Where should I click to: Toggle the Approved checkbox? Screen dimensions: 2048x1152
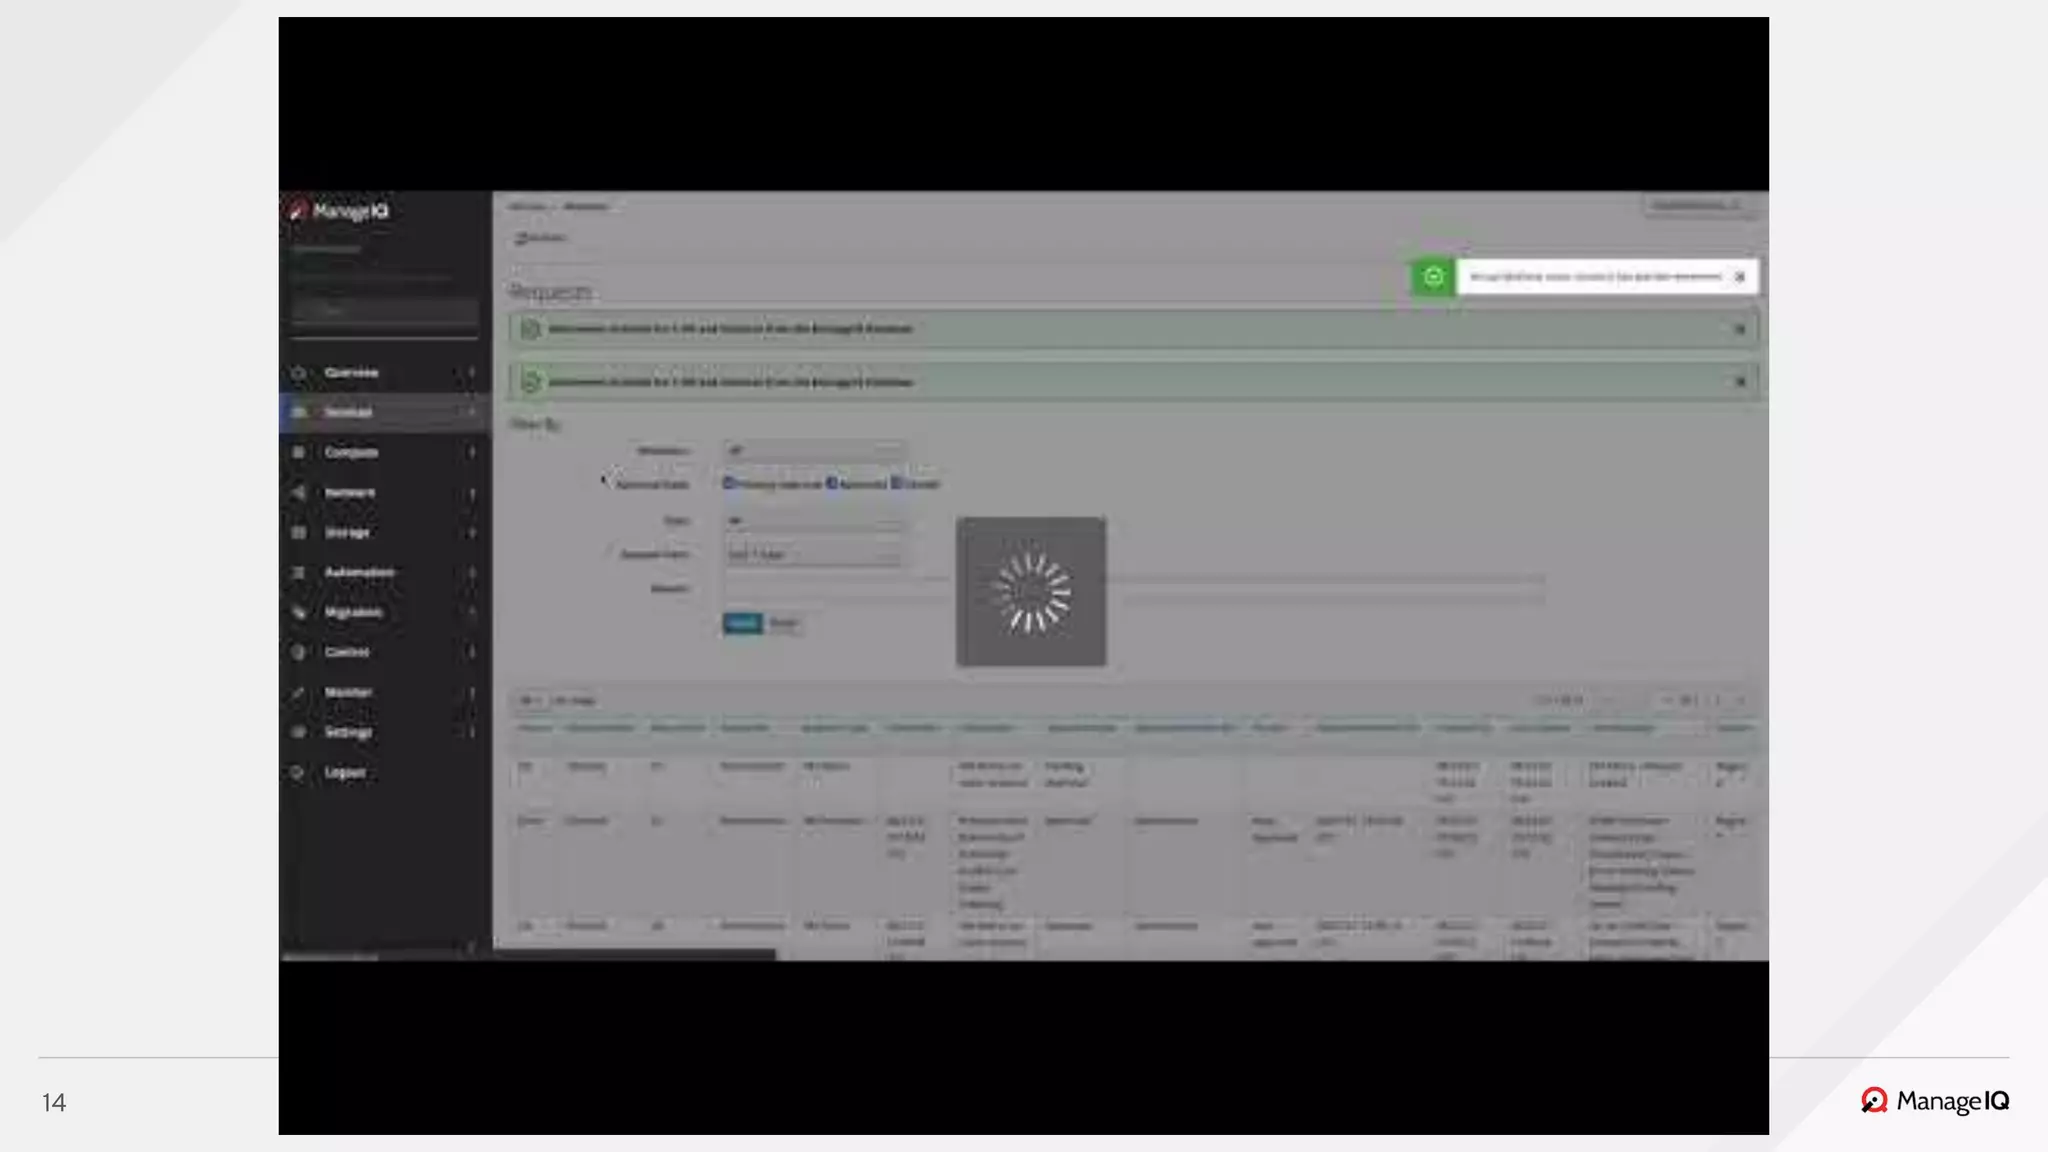[x=831, y=483]
